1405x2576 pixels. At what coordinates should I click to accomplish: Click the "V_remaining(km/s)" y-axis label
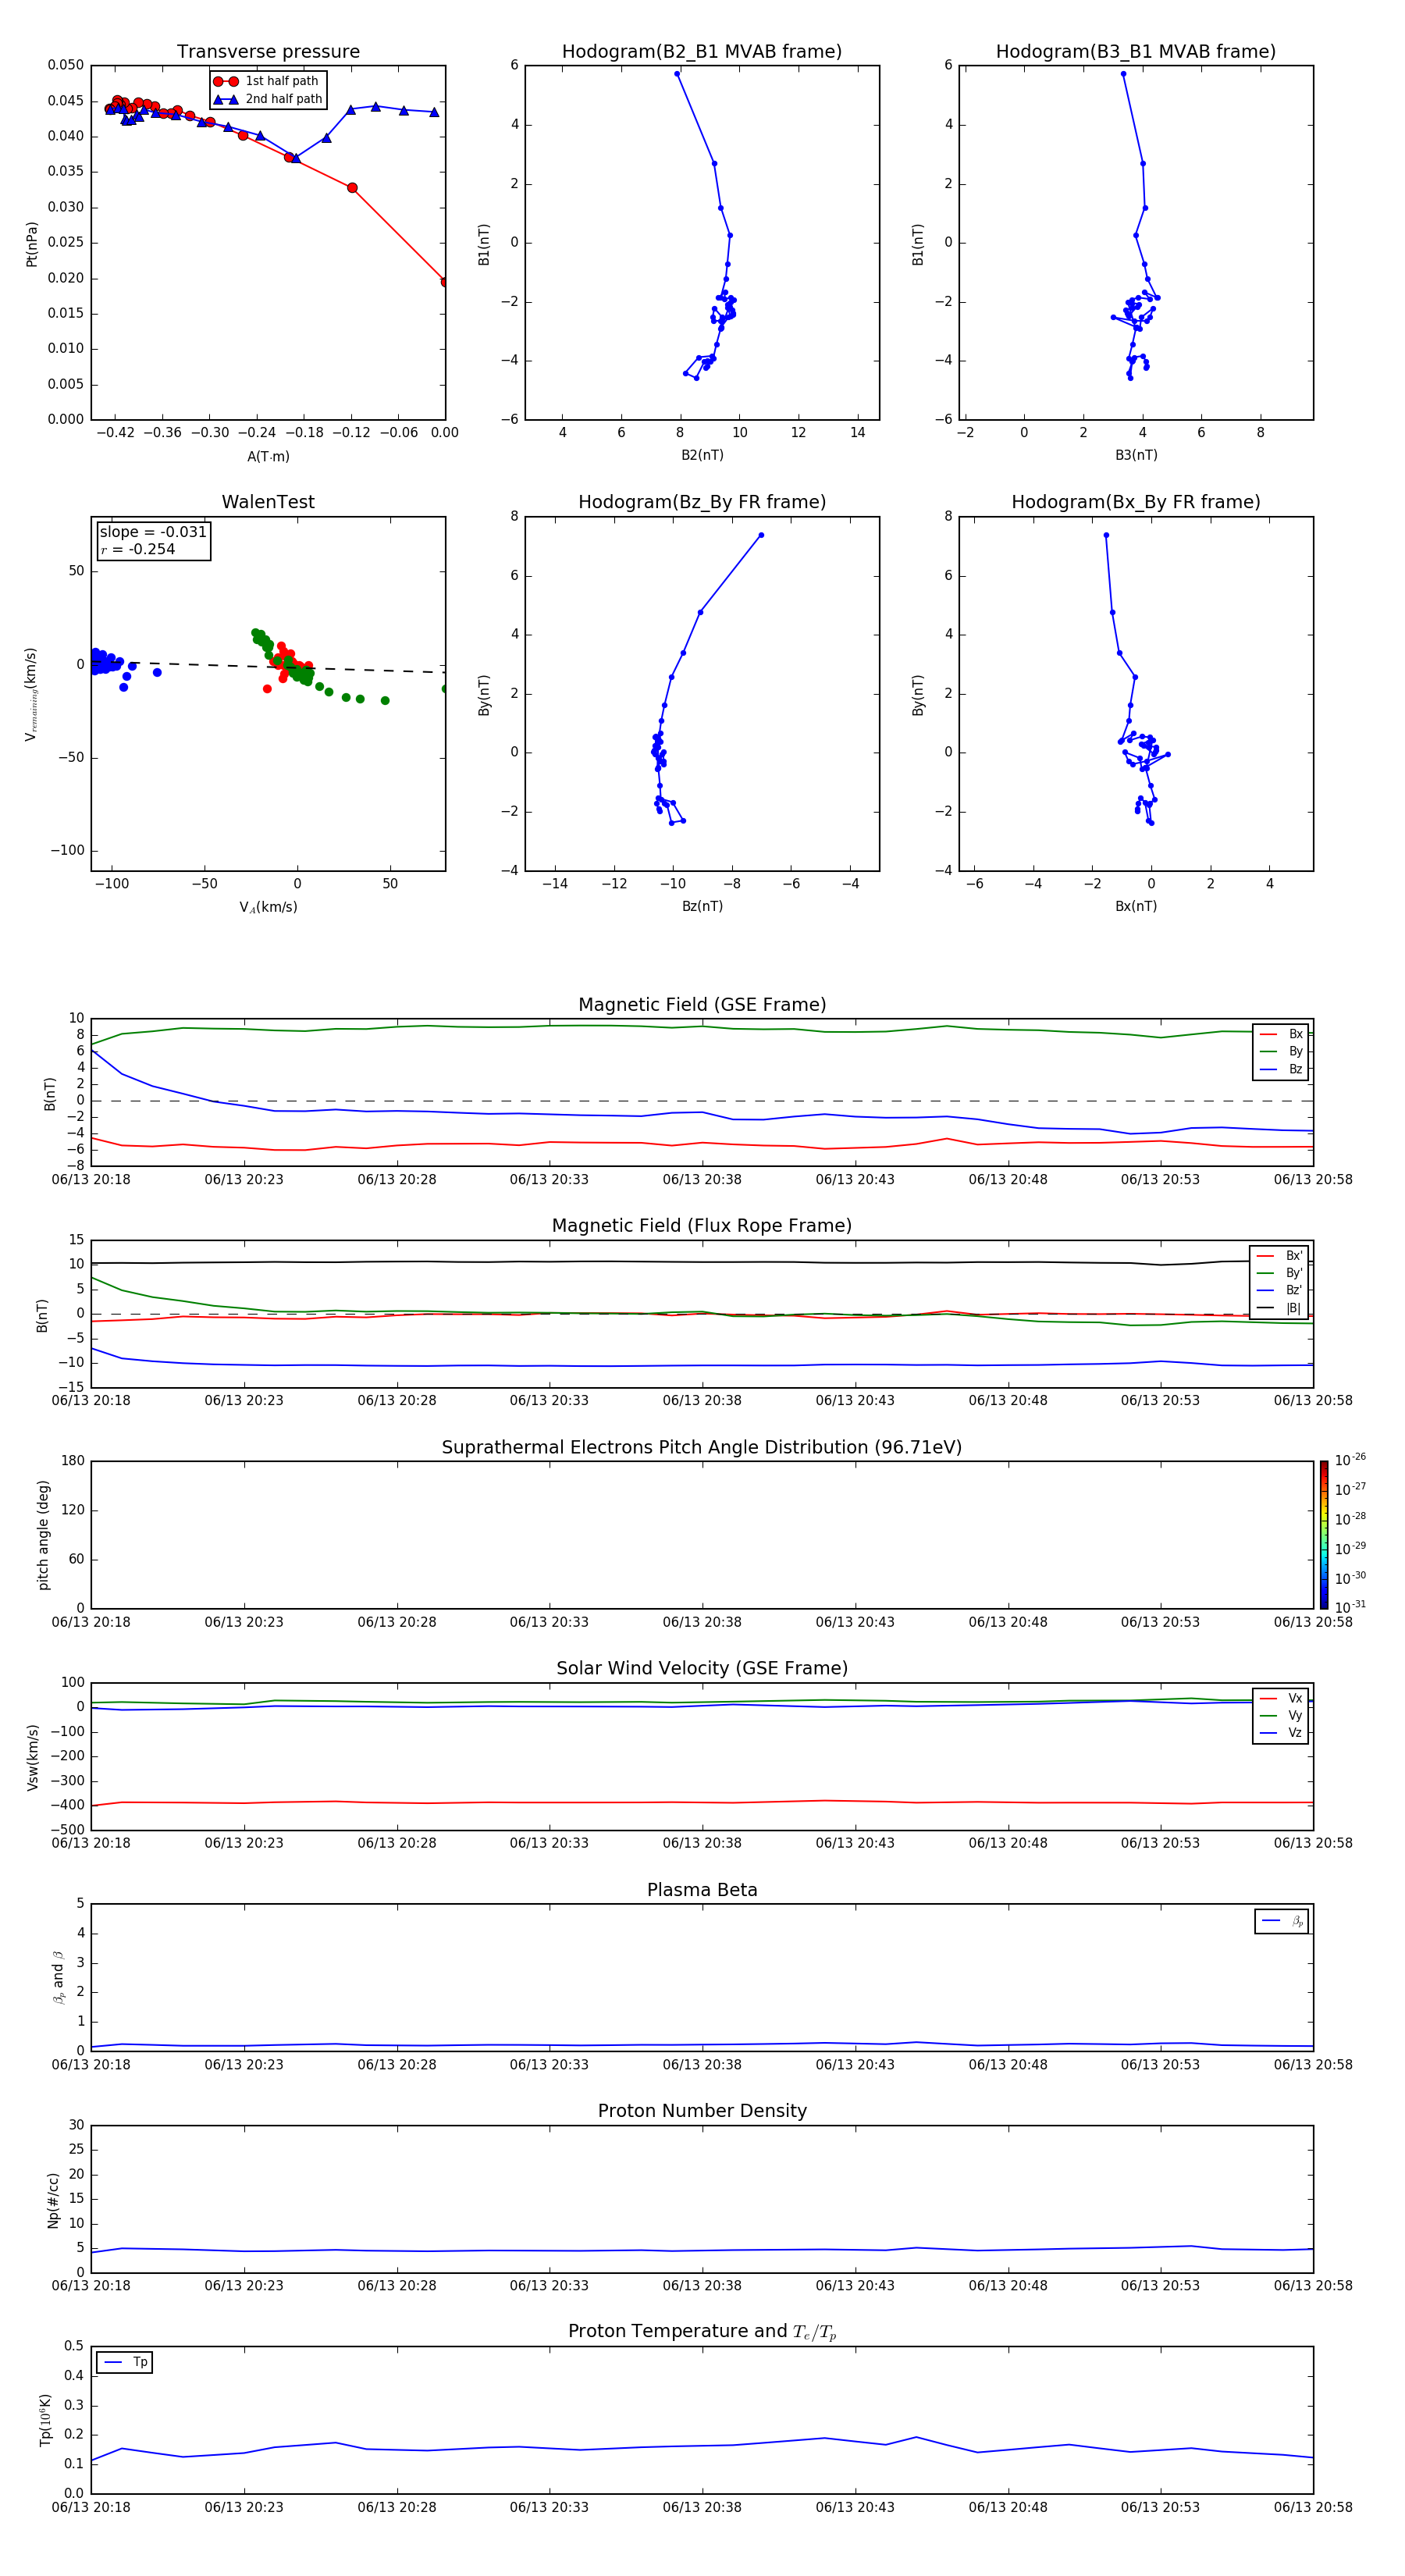pos(32,694)
